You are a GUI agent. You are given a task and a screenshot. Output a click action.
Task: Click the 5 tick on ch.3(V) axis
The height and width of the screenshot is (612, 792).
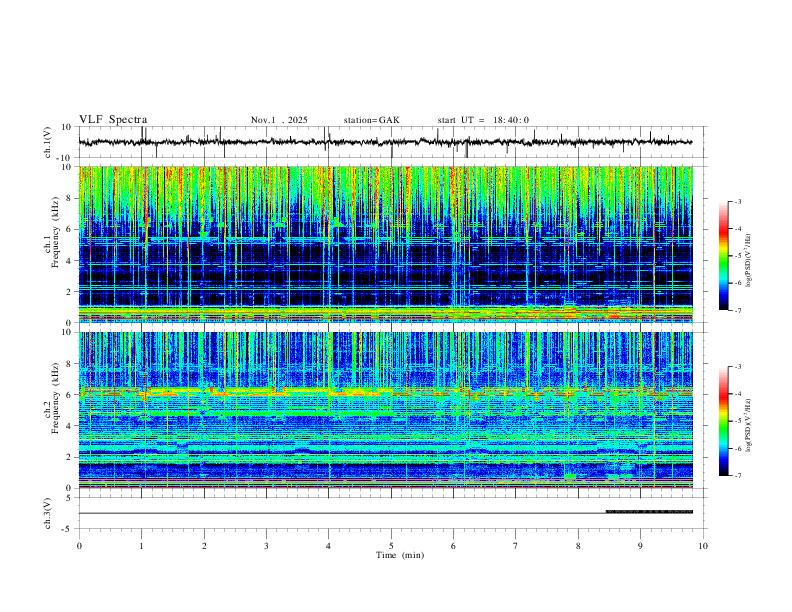(x=69, y=498)
